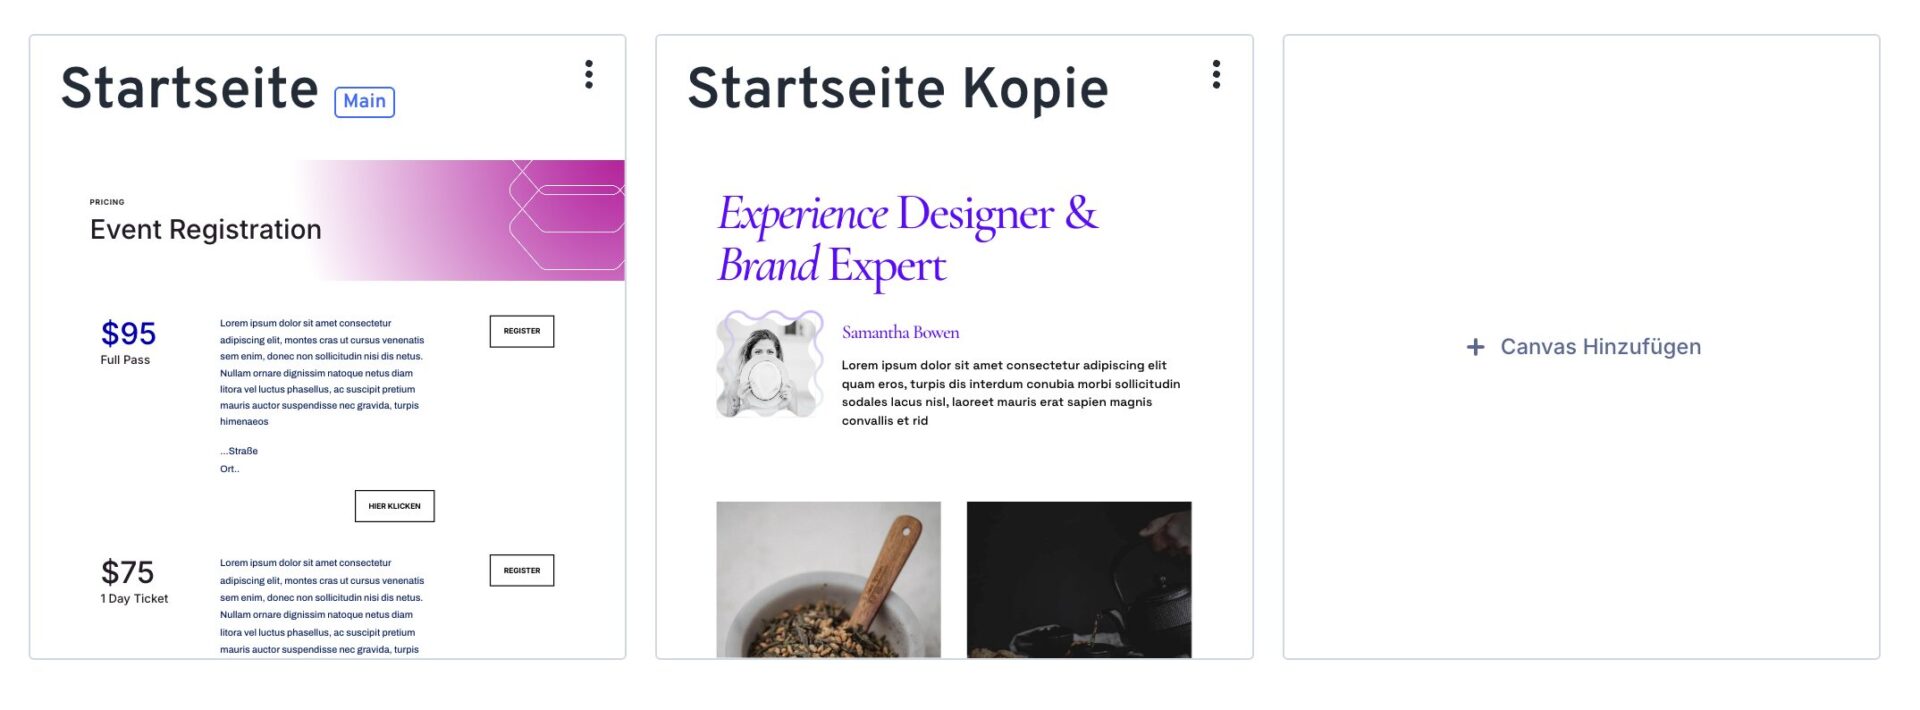Viewport: 1920px width, 710px height.
Task: Select the Samantha Bowen portrait image
Action: click(769, 364)
